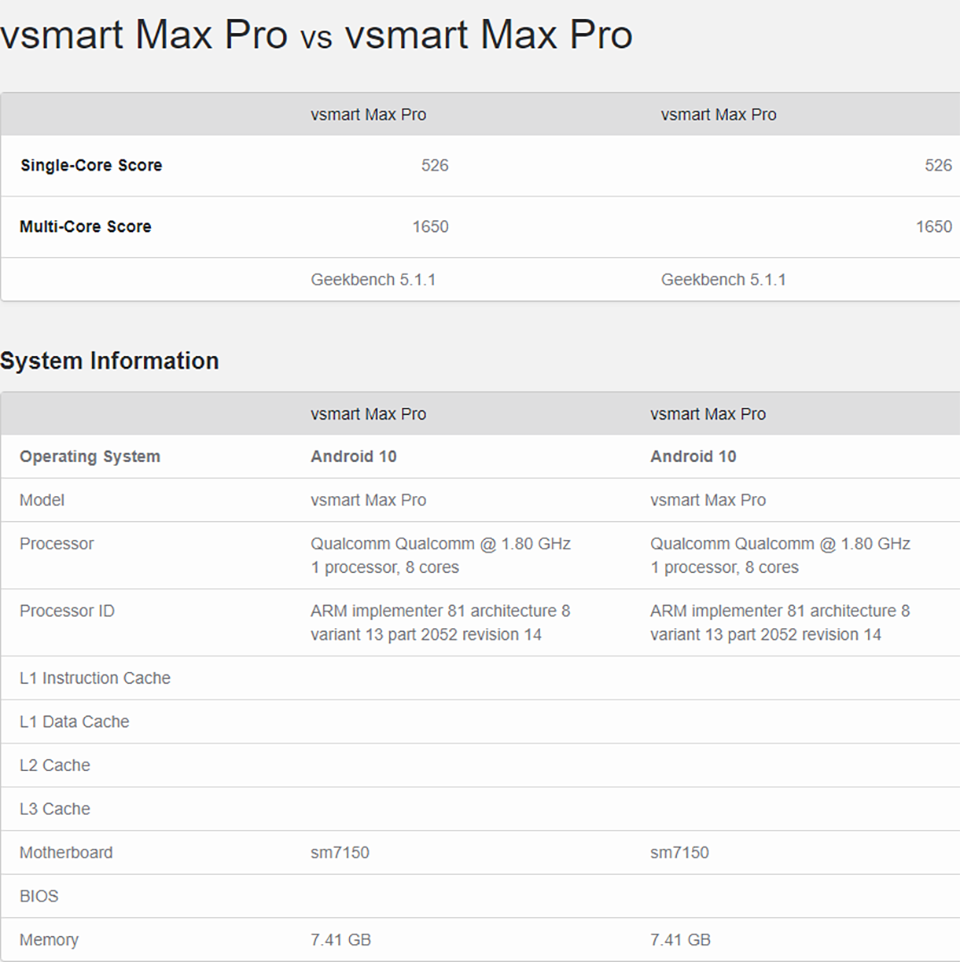Click the BIOS row label
The height and width of the screenshot is (962, 960).
pyautogui.click(x=39, y=896)
